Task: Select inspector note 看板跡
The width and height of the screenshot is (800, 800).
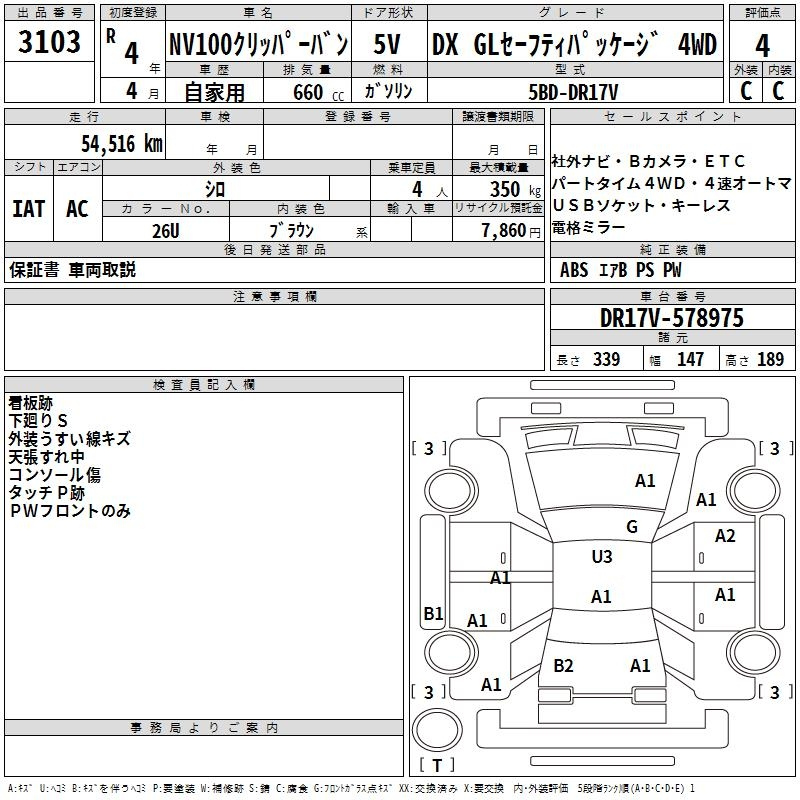Action: coord(31,403)
